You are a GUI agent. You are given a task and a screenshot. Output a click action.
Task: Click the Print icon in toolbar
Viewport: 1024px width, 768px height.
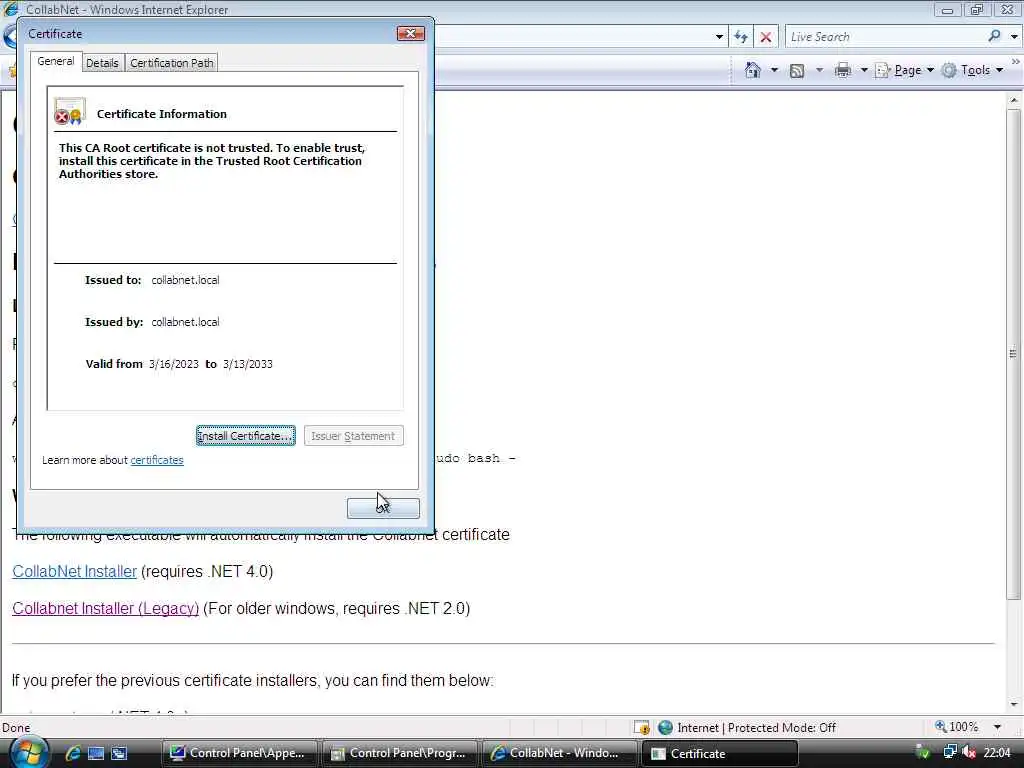click(x=842, y=70)
